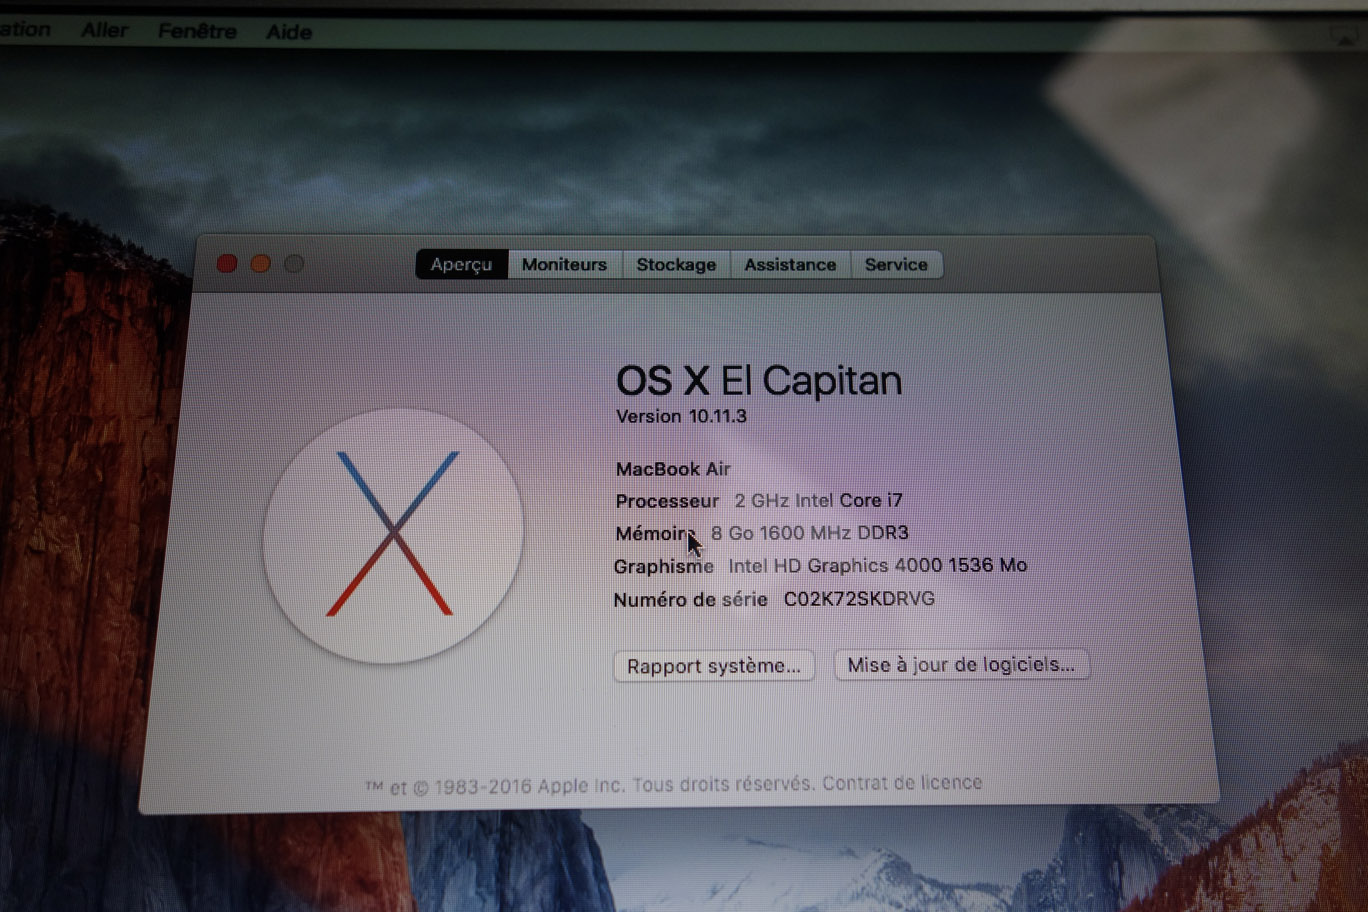
Task: Switch to the Aperçu tab
Action: click(462, 265)
